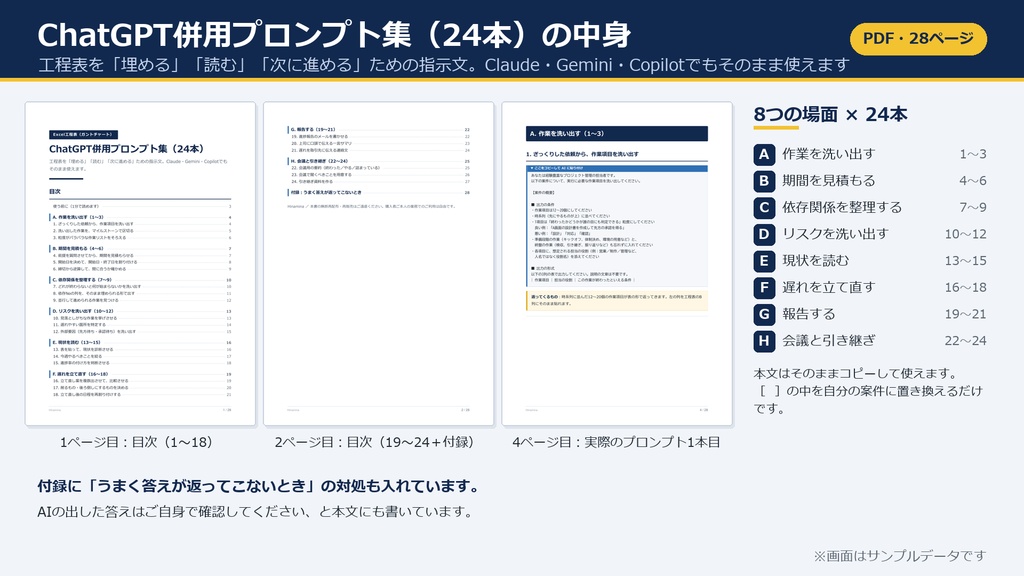Click the letter D badge icon

(x=764, y=234)
